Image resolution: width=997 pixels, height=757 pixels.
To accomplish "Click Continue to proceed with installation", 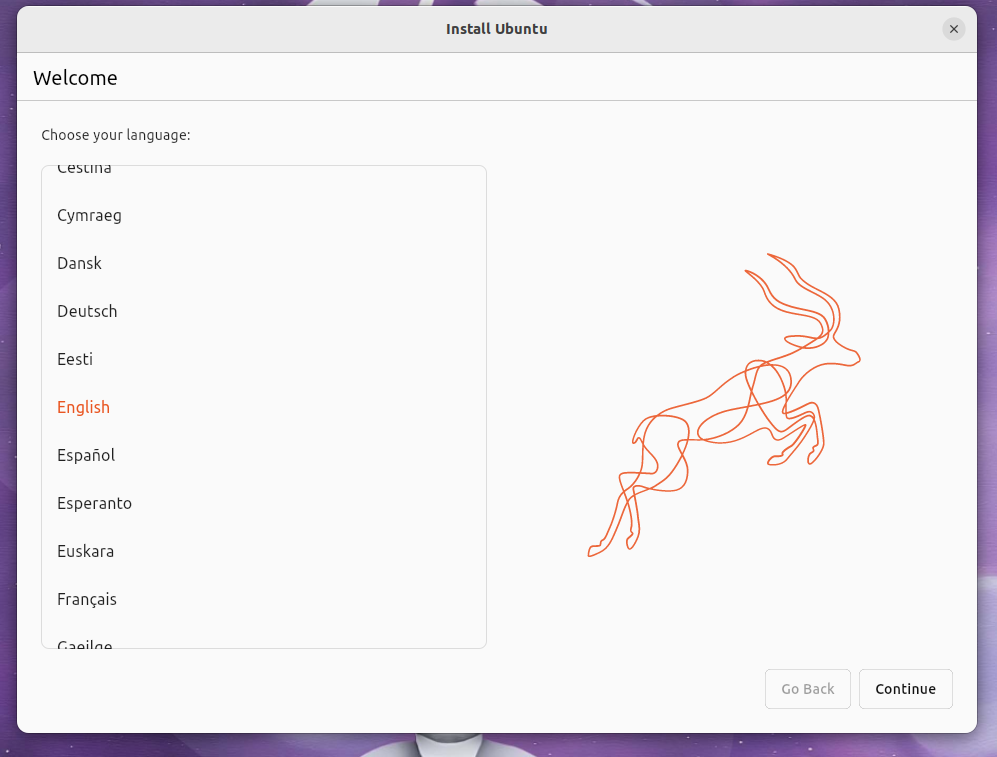I will [905, 689].
